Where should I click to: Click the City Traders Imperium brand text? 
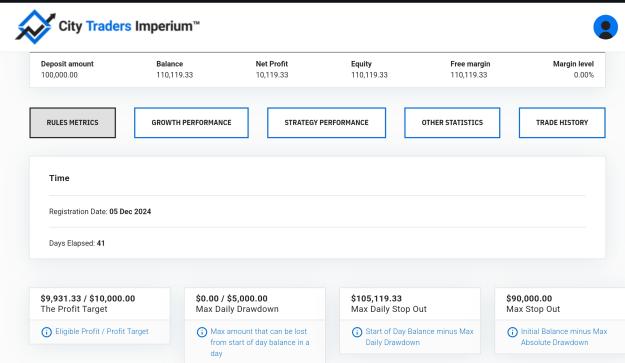coord(129,26)
